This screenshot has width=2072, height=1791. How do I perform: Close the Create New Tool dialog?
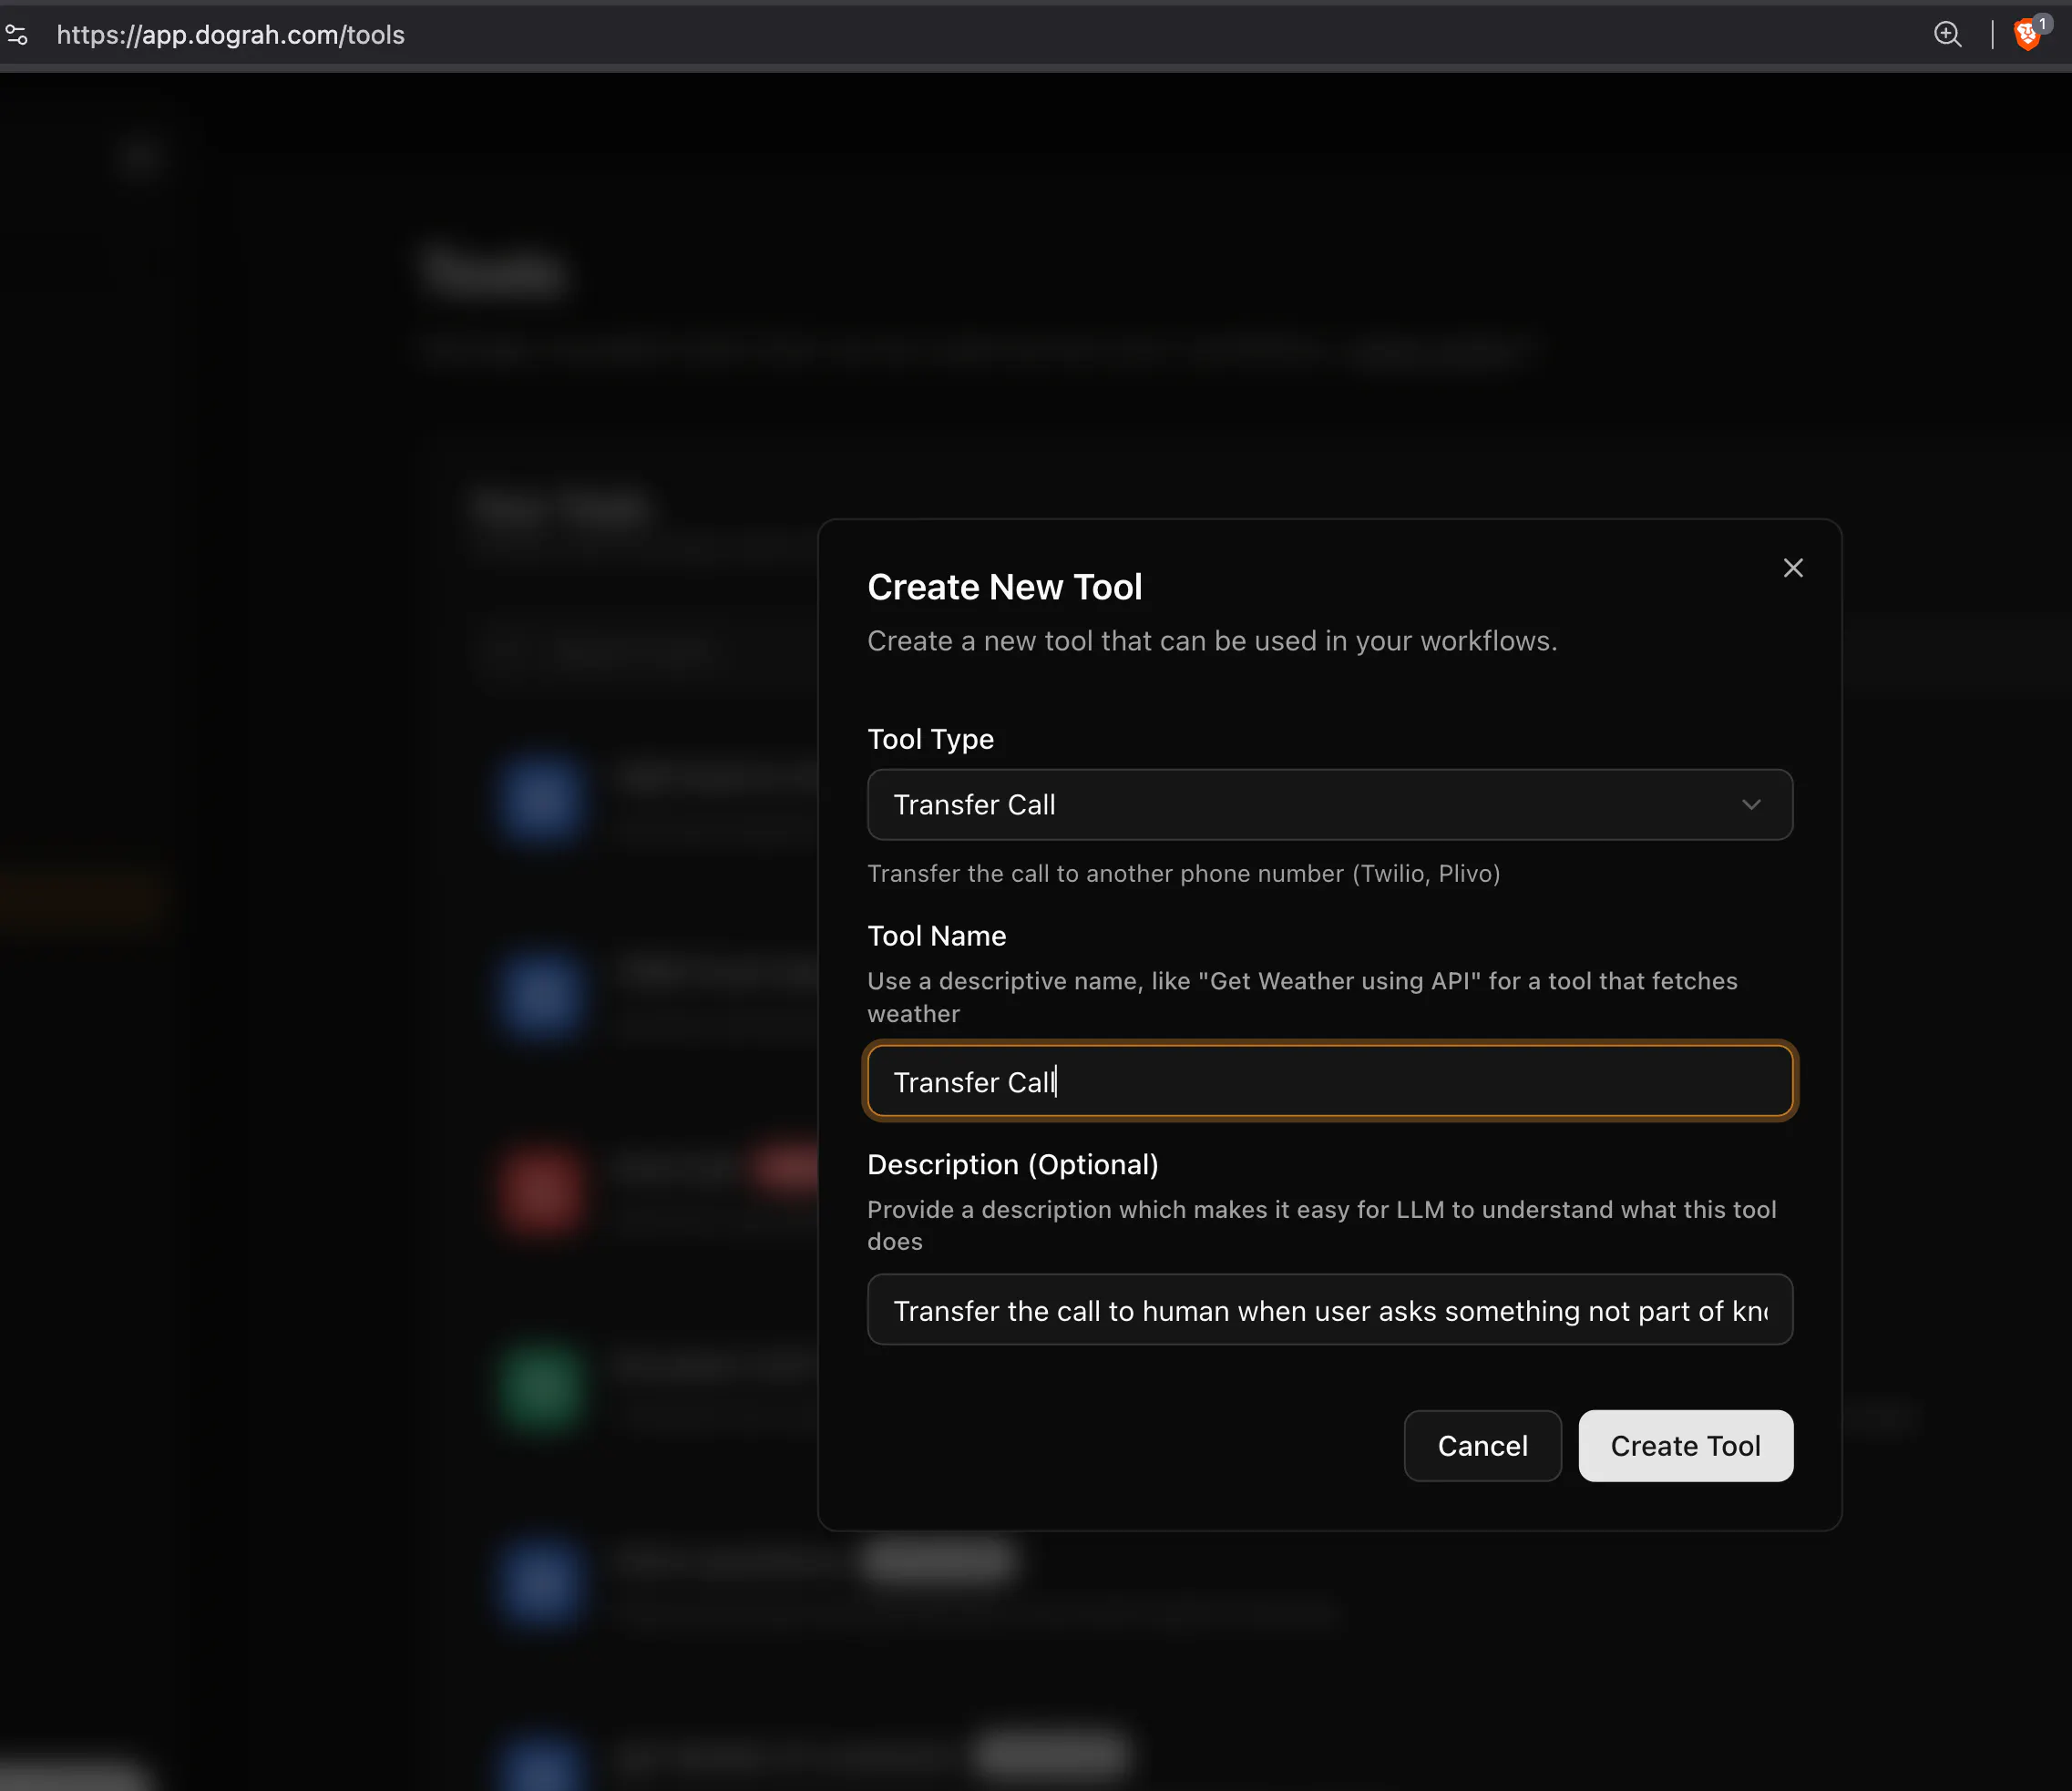tap(1792, 568)
